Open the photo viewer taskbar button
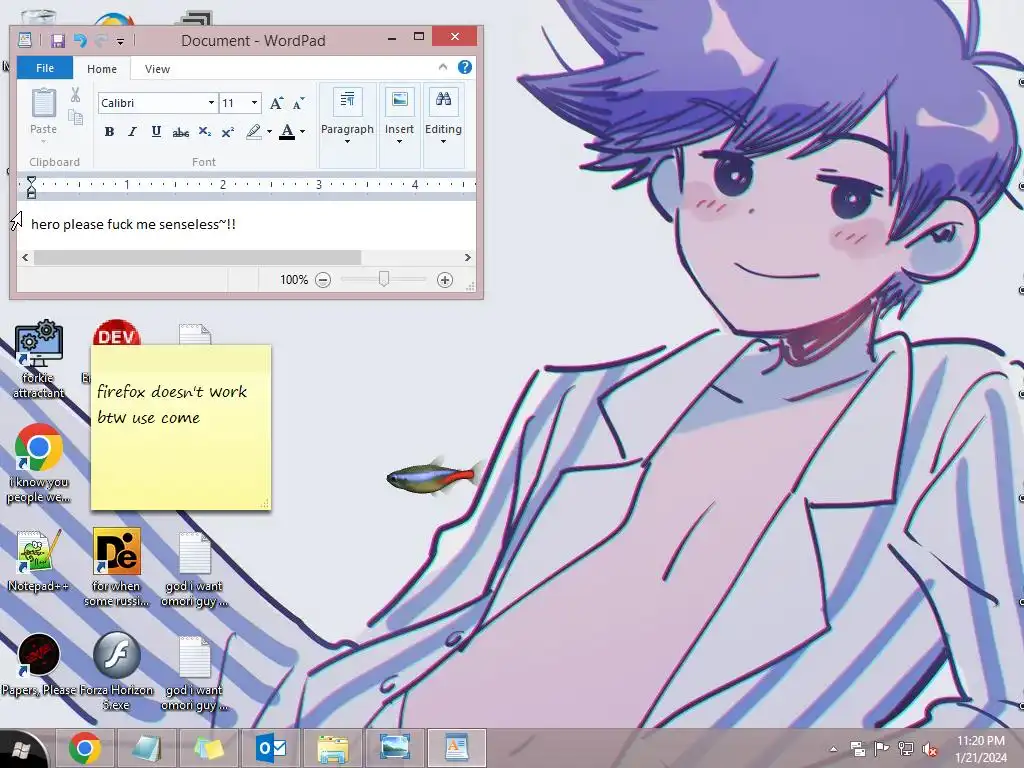 pos(394,748)
